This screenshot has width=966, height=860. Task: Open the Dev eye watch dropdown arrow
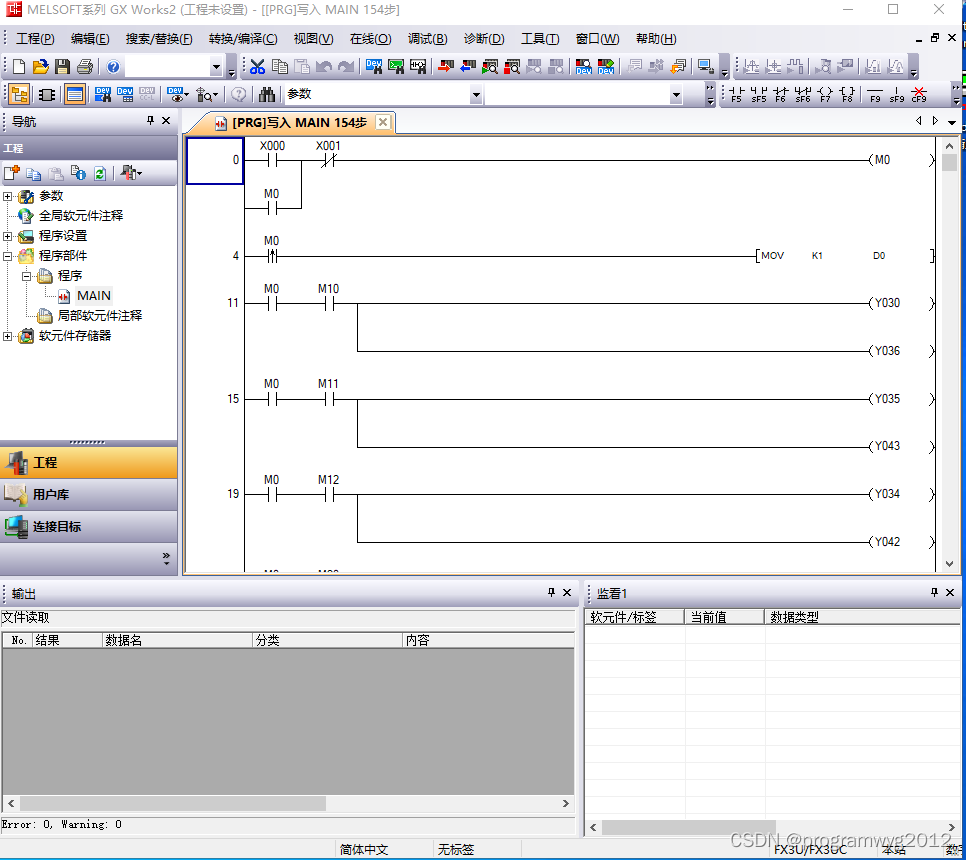pos(187,95)
